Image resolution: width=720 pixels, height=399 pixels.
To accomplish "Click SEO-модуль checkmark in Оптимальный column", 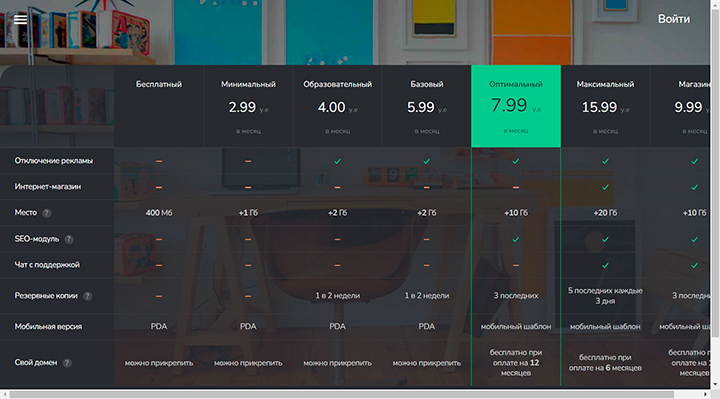I will click(516, 239).
